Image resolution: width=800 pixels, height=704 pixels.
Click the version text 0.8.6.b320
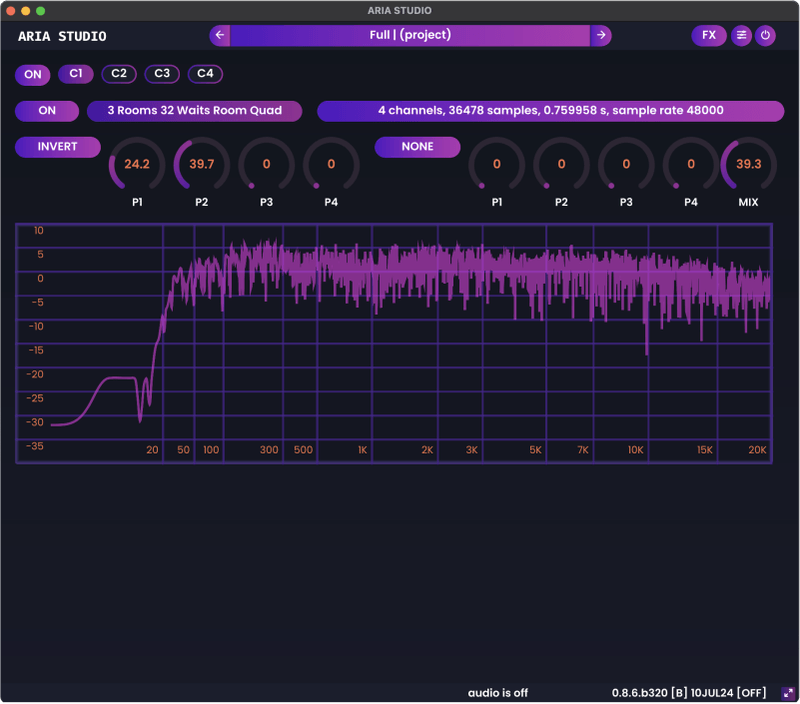(689, 693)
